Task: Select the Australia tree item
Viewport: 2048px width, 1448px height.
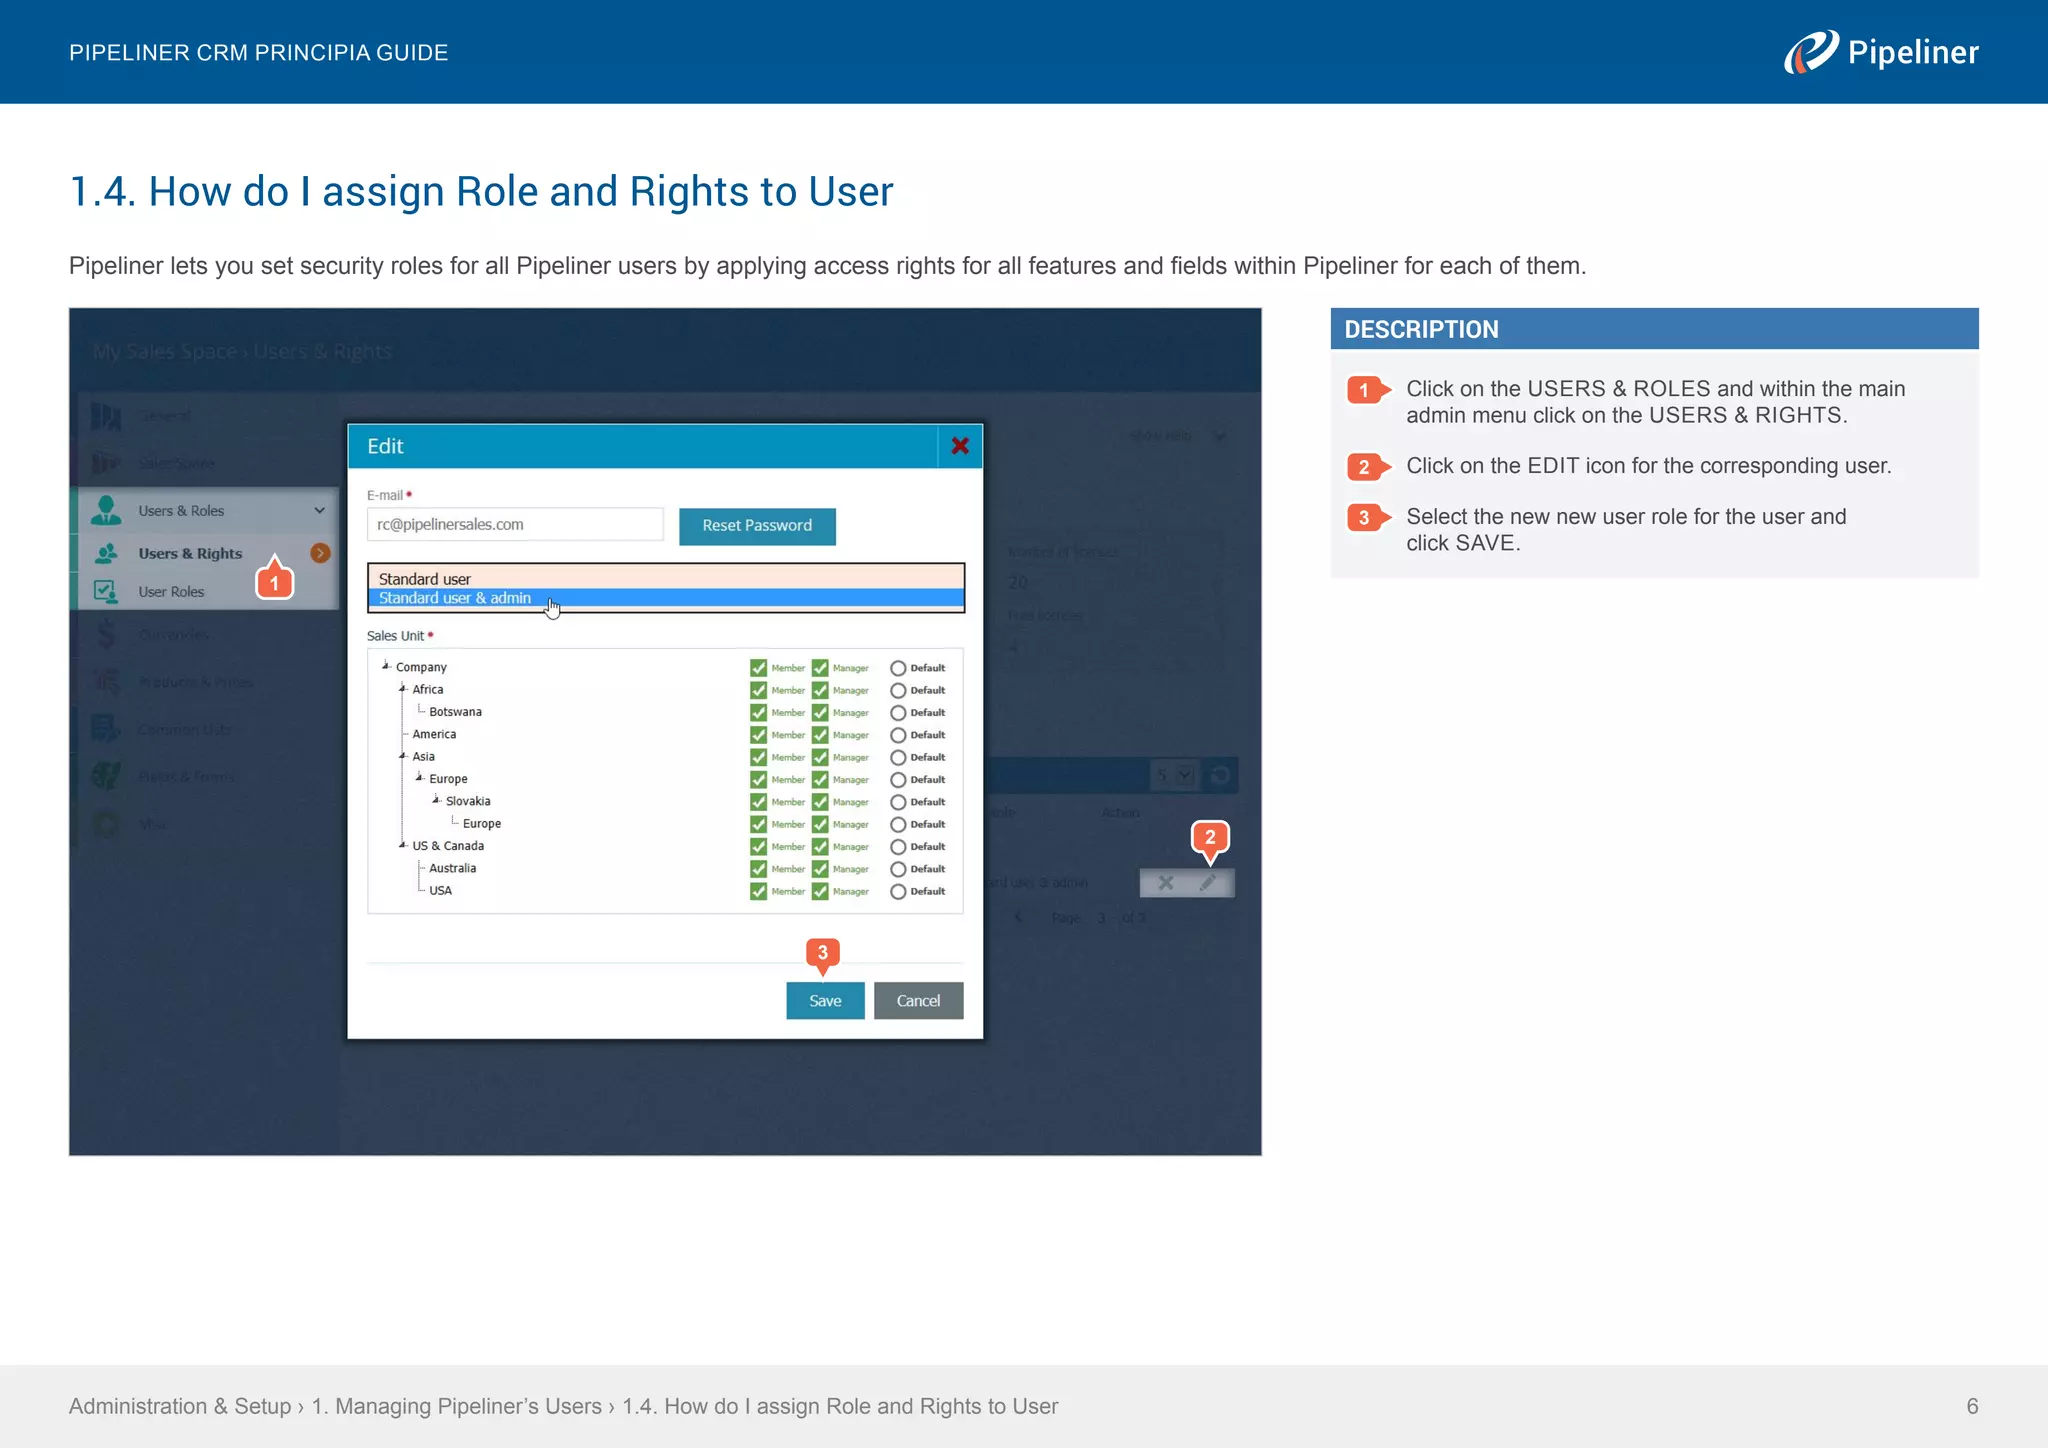Action: click(452, 868)
